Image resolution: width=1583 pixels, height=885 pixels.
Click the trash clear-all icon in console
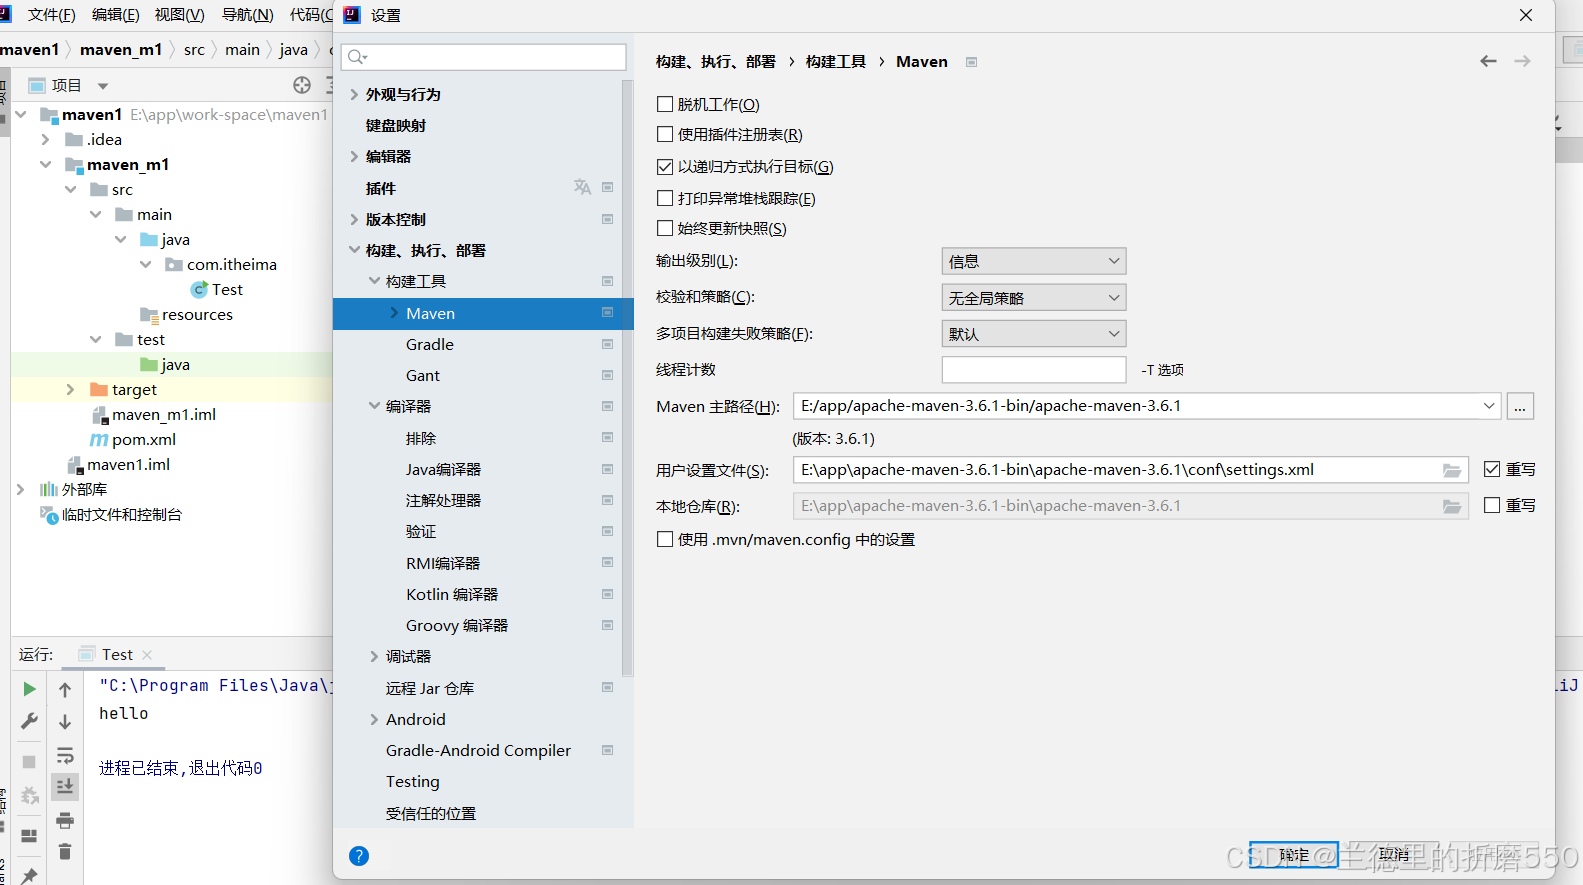pos(65,851)
